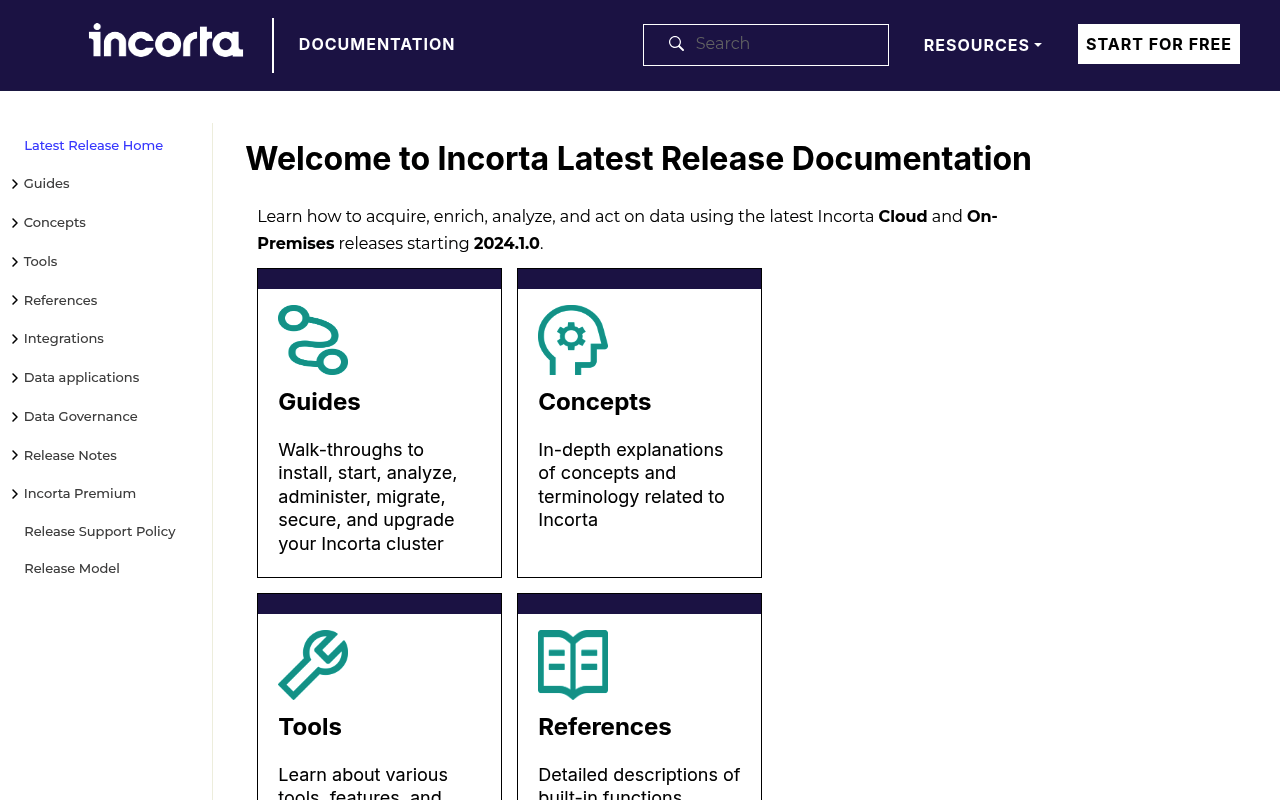Click the Concepts card description text
1280x800 pixels.
click(631, 485)
